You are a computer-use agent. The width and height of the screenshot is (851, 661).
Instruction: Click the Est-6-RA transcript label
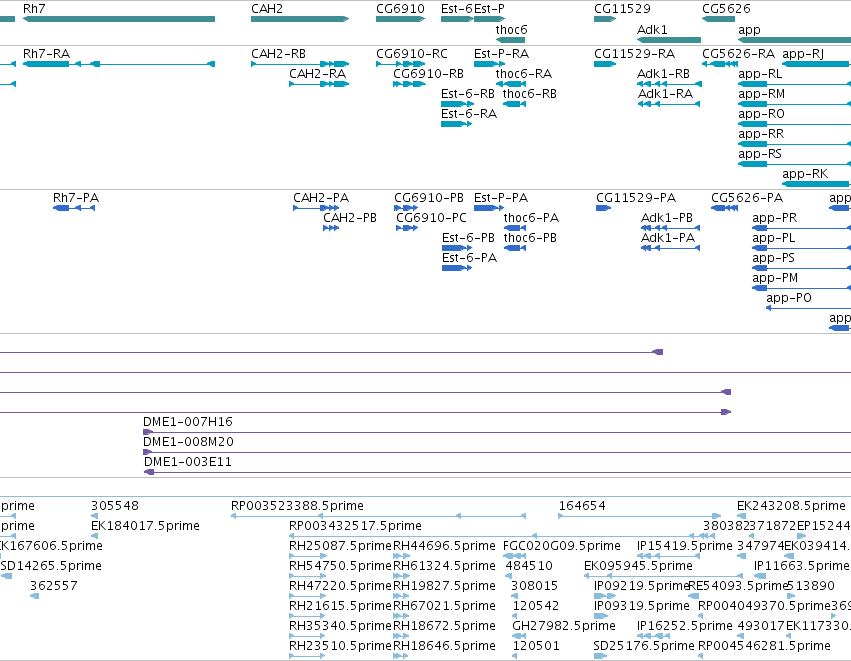click(x=469, y=114)
